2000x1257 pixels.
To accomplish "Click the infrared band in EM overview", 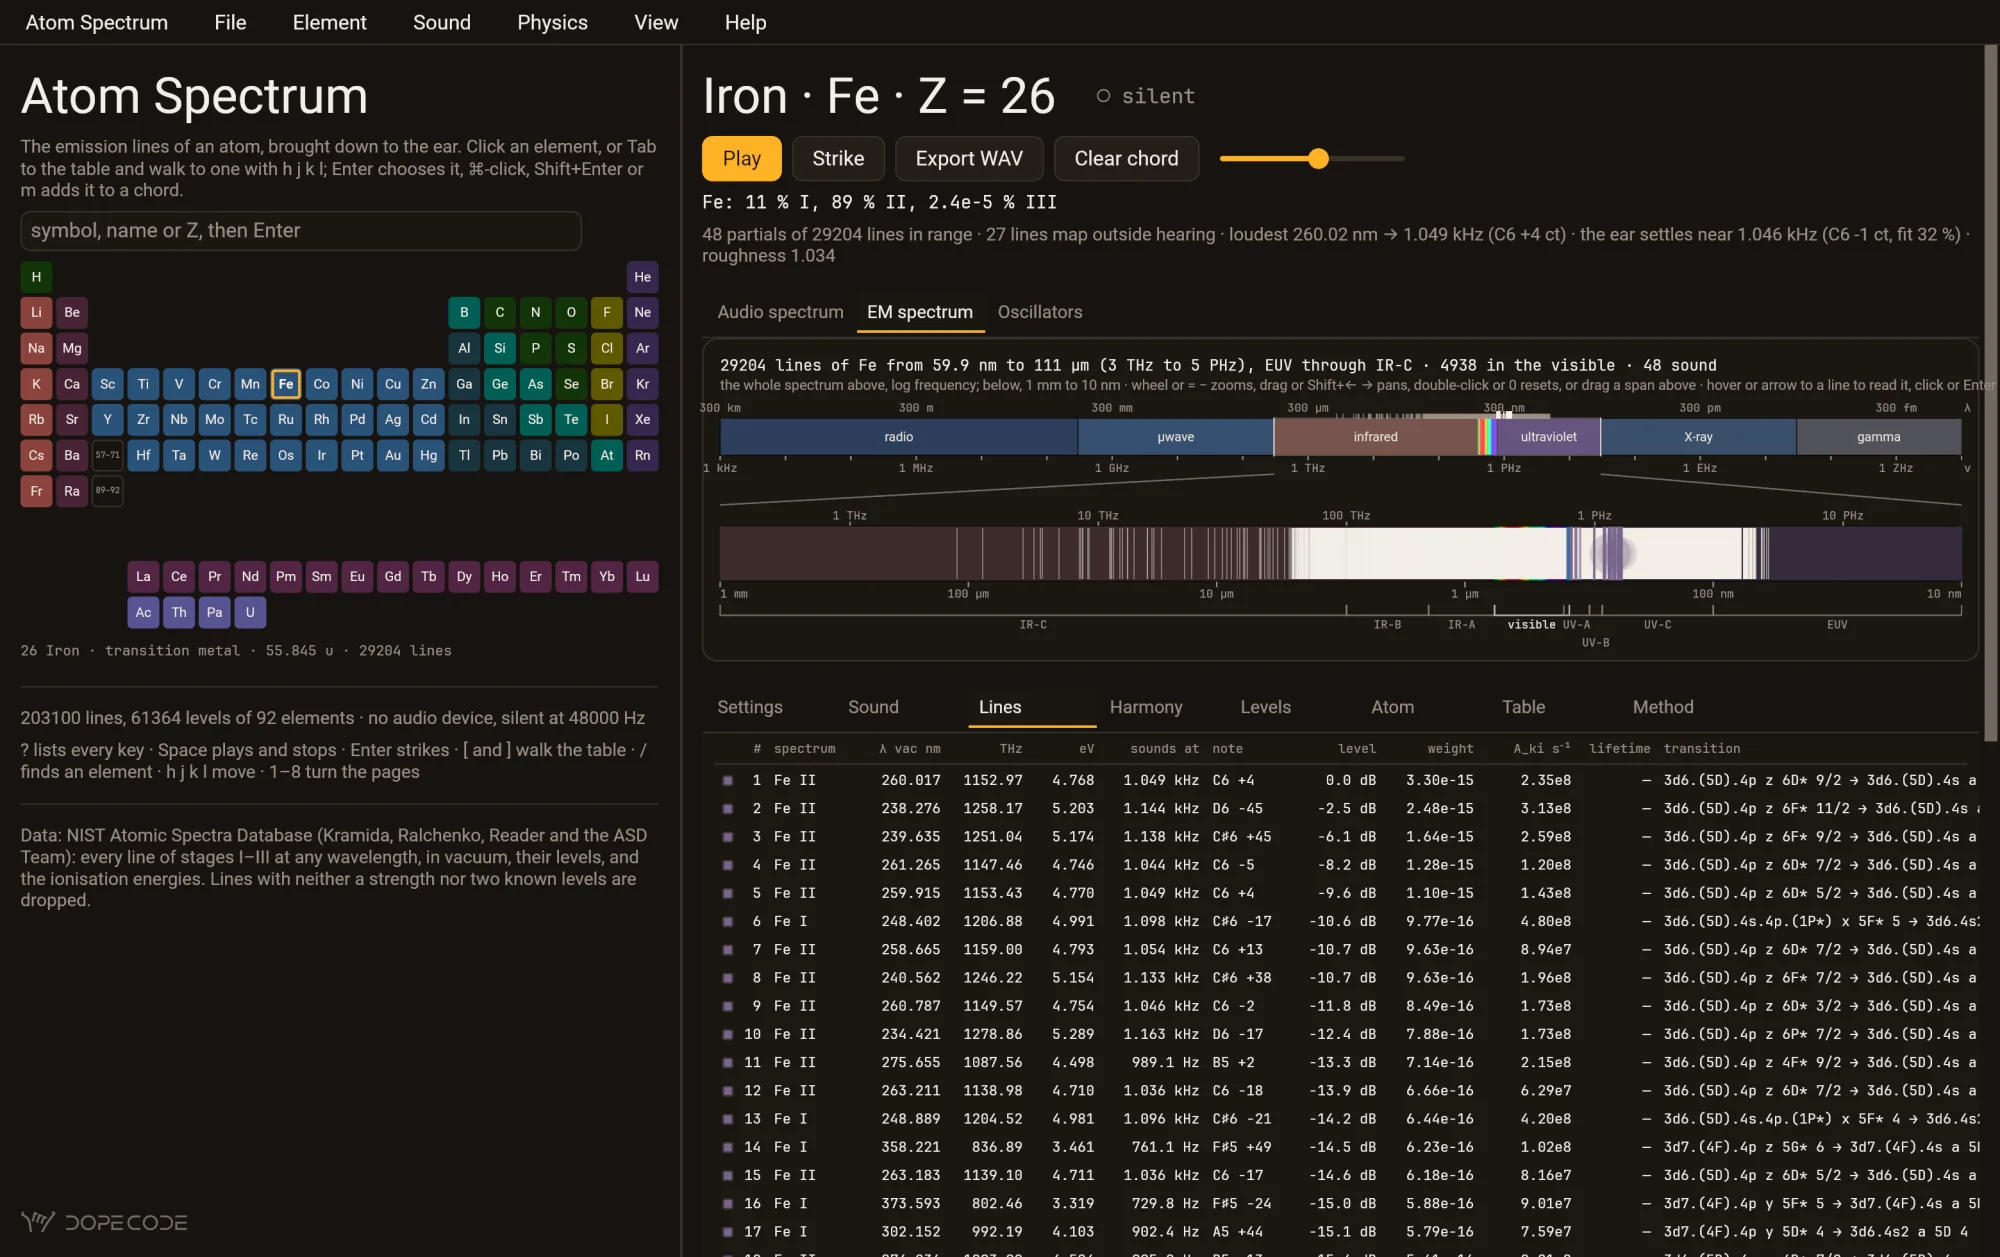I will 1376,437.
